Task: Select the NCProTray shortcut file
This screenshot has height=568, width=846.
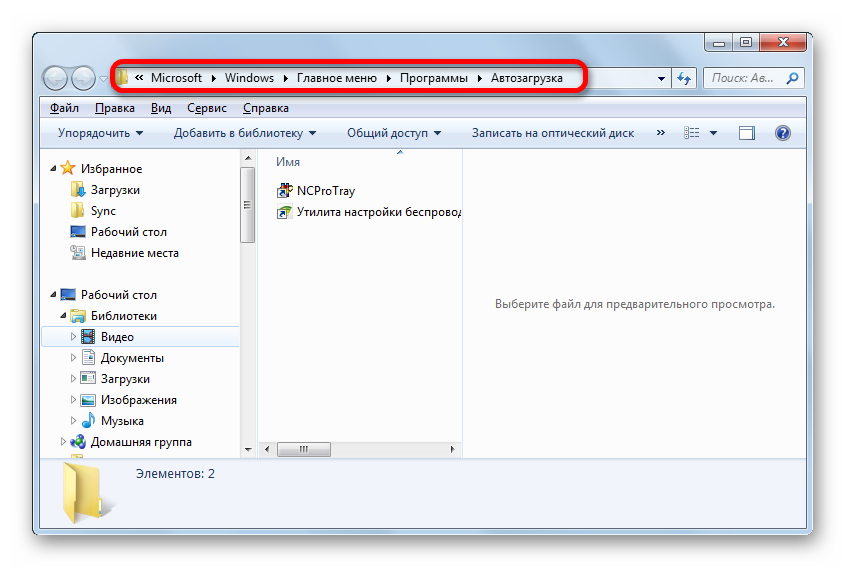Action: [325, 191]
